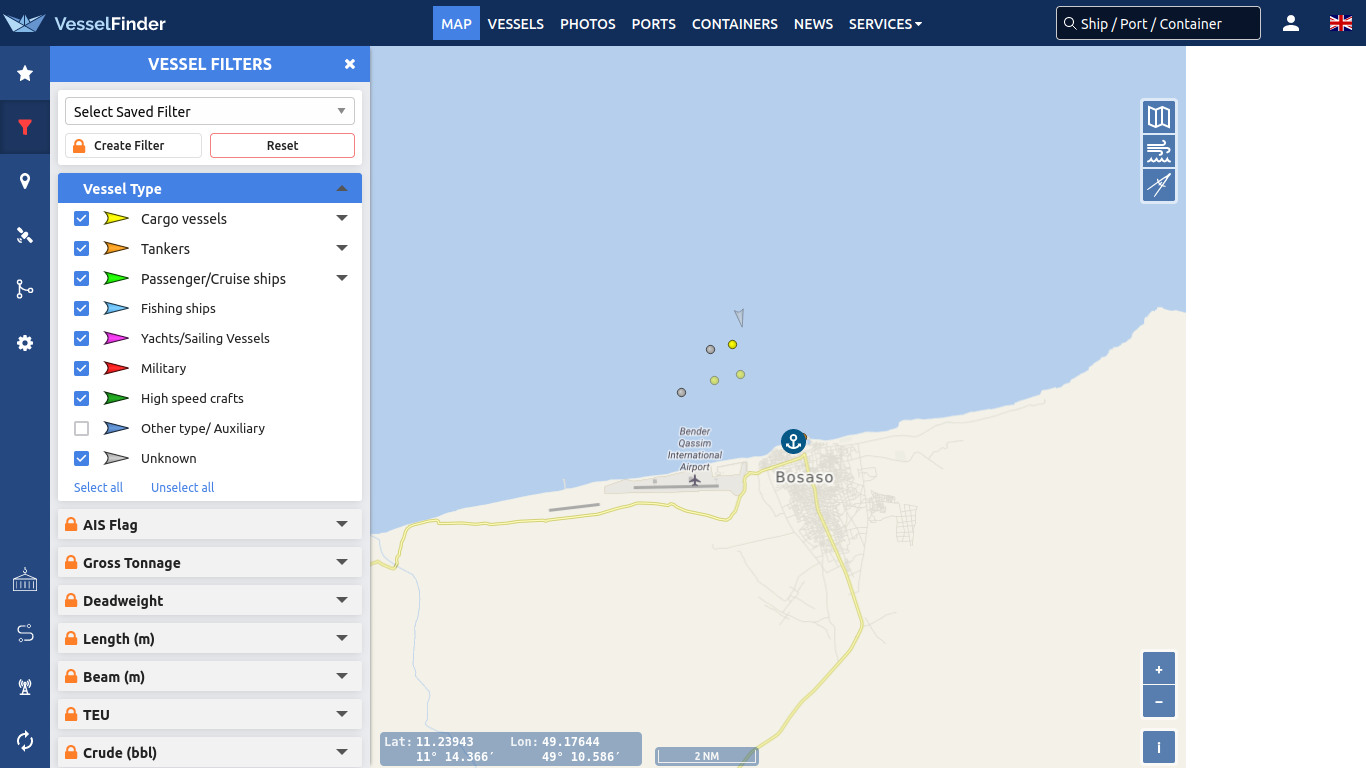Switch to the MAP tab
Viewport: 1366px width, 768px height.
tap(456, 23)
